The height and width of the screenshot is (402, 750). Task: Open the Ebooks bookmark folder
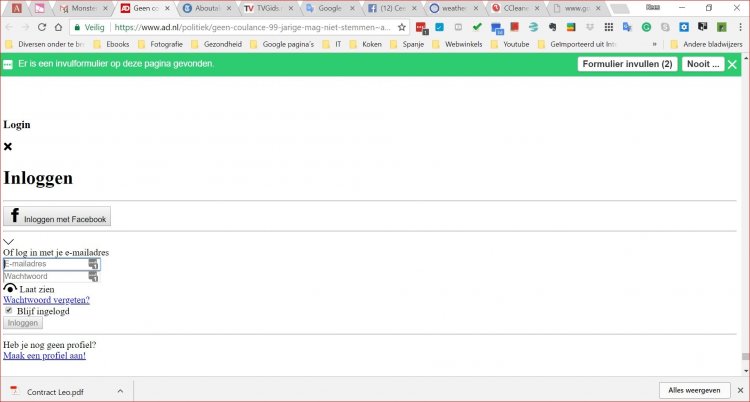click(x=111, y=44)
